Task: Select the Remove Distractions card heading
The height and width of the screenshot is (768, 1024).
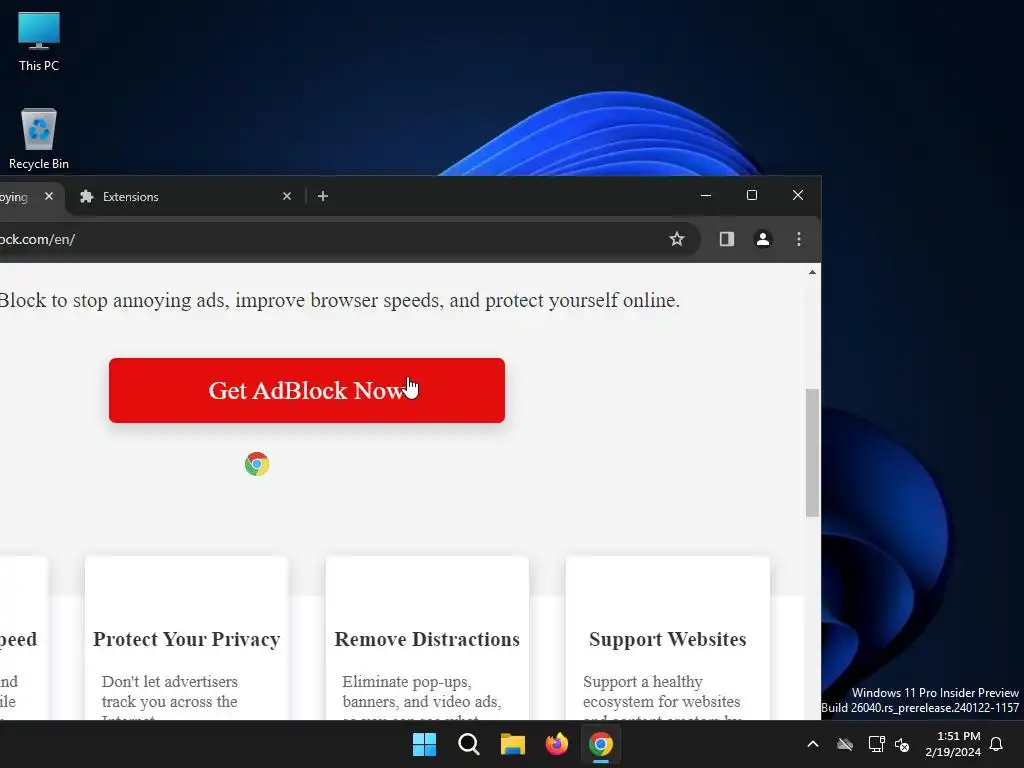Action: 427,639
